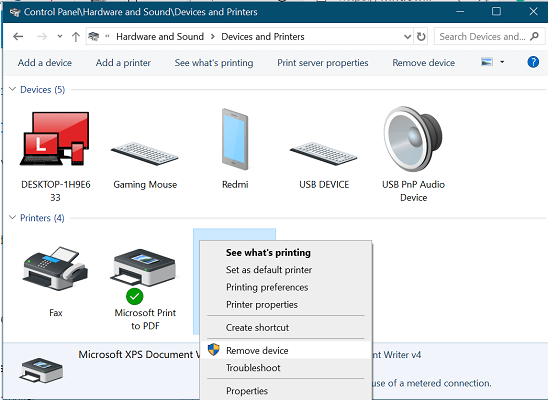The image size is (548, 400).
Task: Go forward with the Forward arrow
Action: (42, 36)
